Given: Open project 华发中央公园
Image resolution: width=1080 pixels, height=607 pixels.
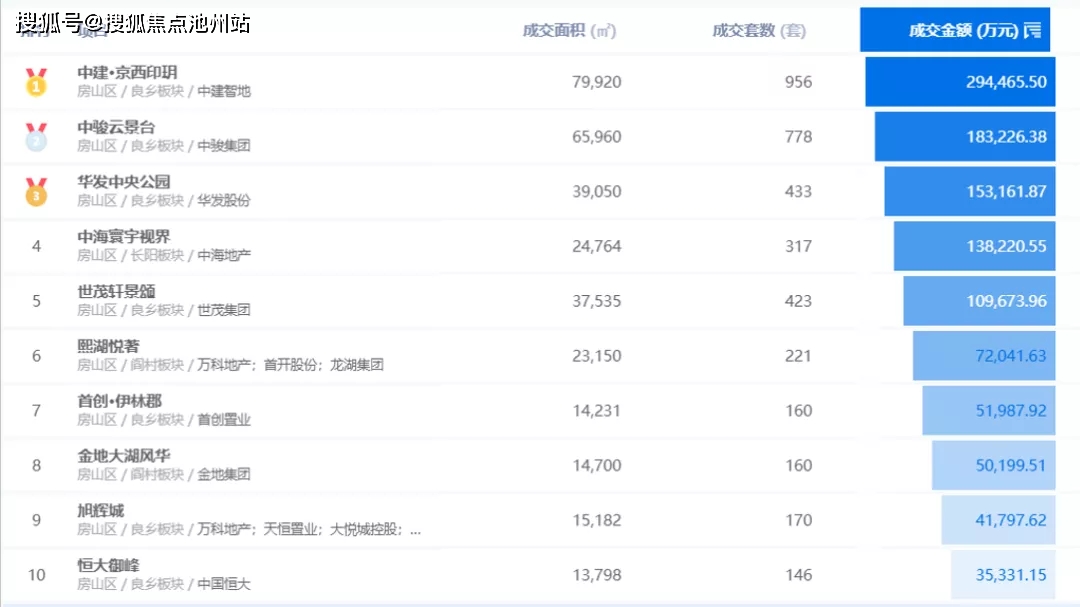Looking at the screenshot, I should click(x=124, y=182).
